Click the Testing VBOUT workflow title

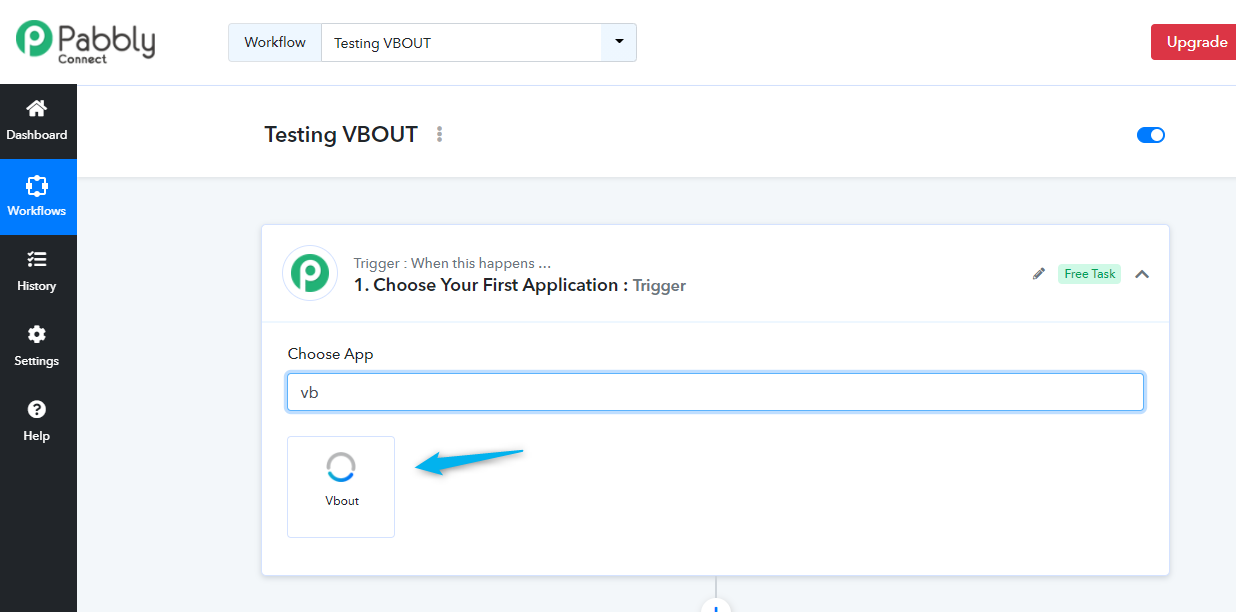click(341, 134)
